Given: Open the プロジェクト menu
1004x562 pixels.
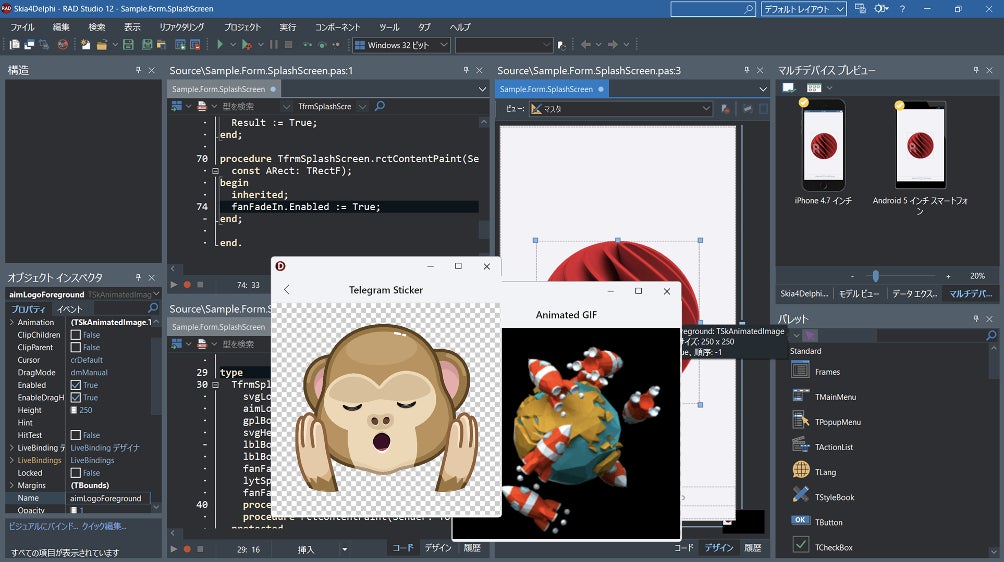Looking at the screenshot, I should tap(242, 27).
